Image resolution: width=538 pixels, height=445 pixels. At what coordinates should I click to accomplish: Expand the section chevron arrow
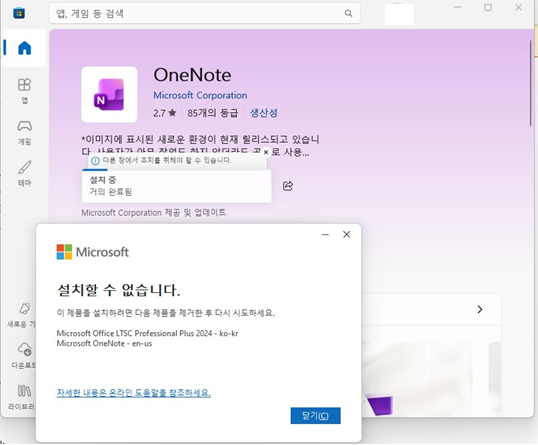[x=480, y=309]
